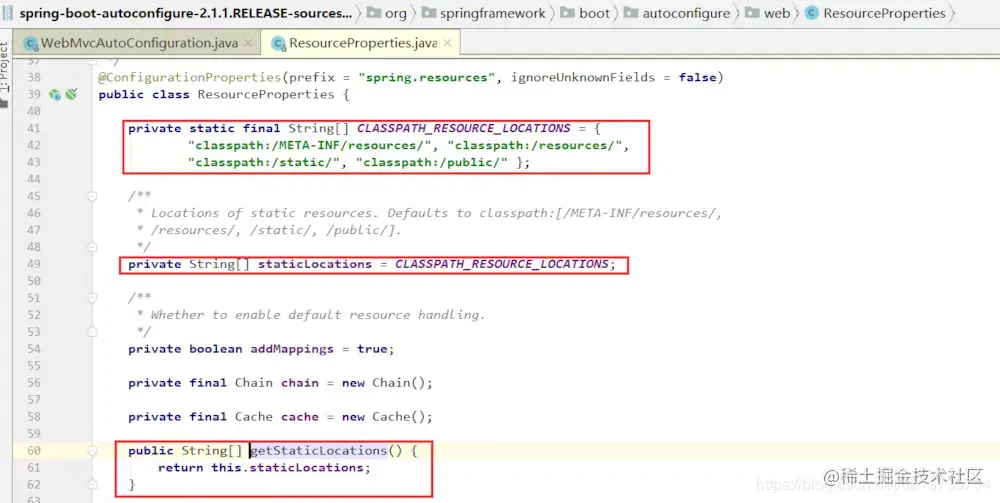Click fold end marker at line 62

pos(92,485)
